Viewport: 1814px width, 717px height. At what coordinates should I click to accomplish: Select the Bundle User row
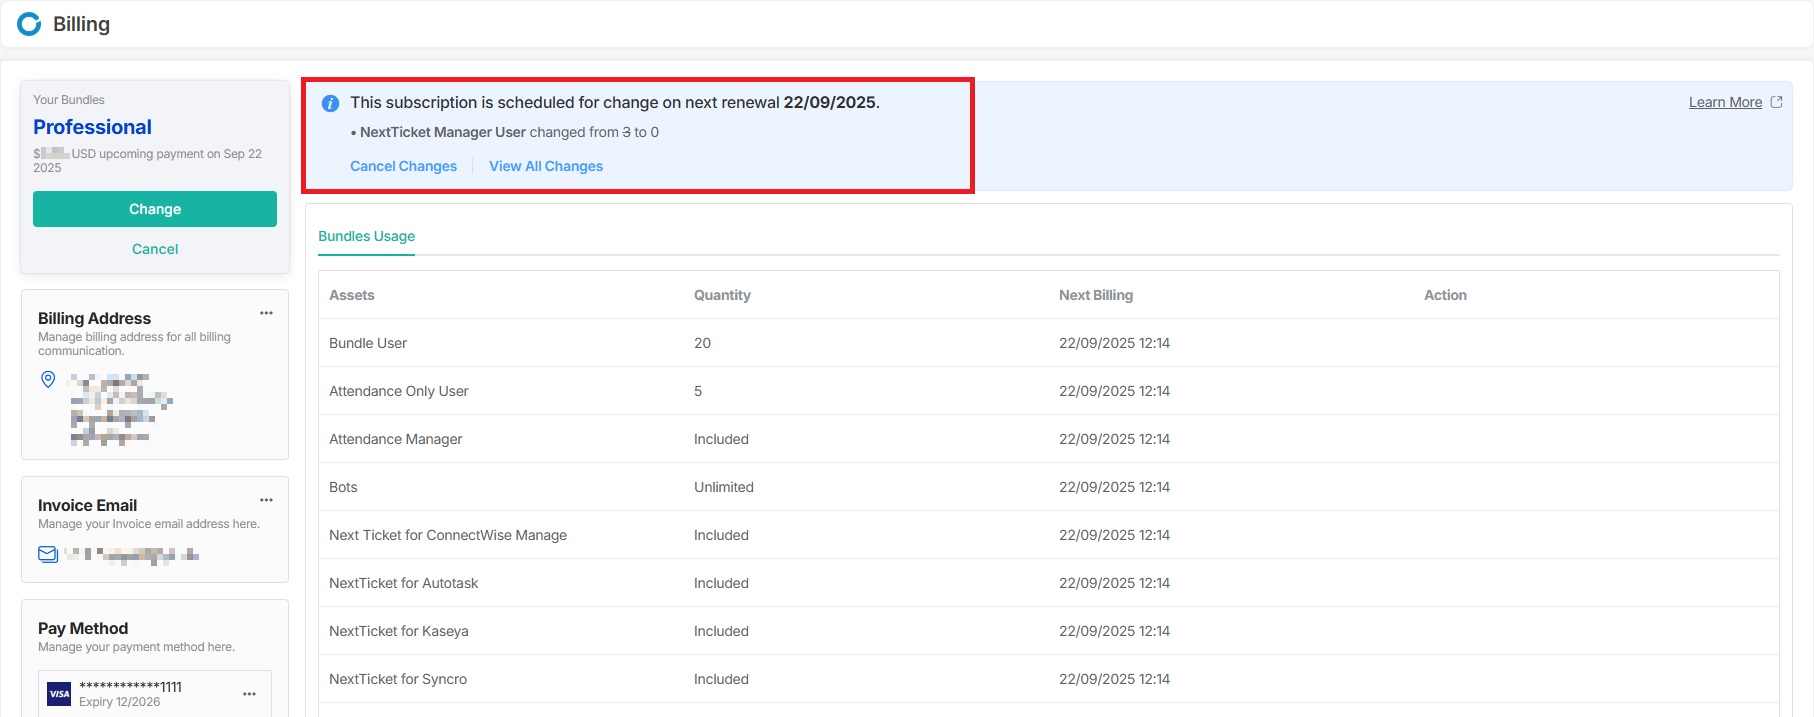click(368, 343)
